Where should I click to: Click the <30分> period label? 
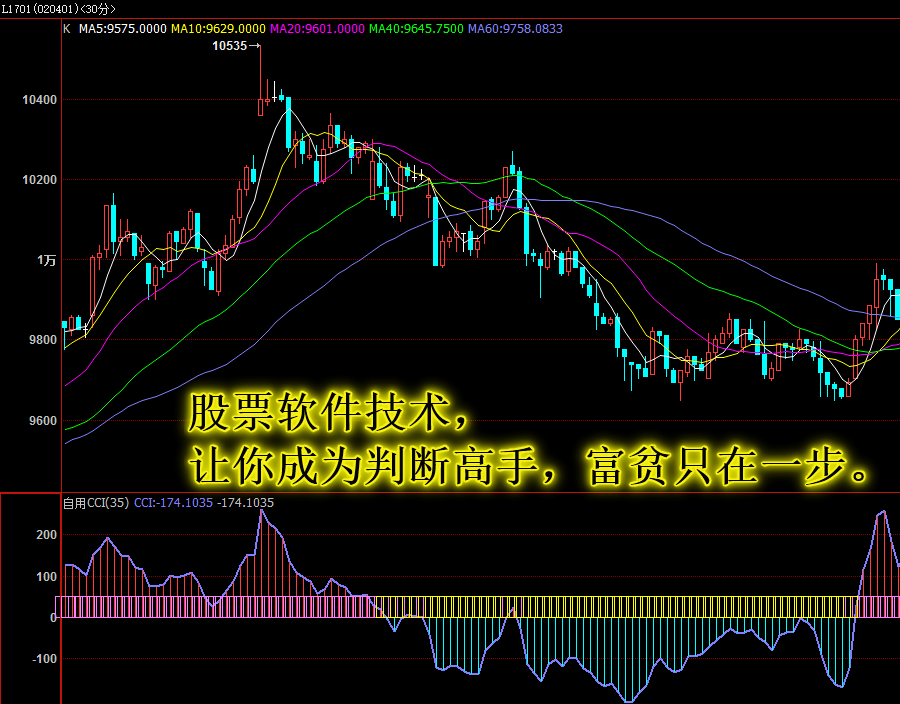point(98,9)
